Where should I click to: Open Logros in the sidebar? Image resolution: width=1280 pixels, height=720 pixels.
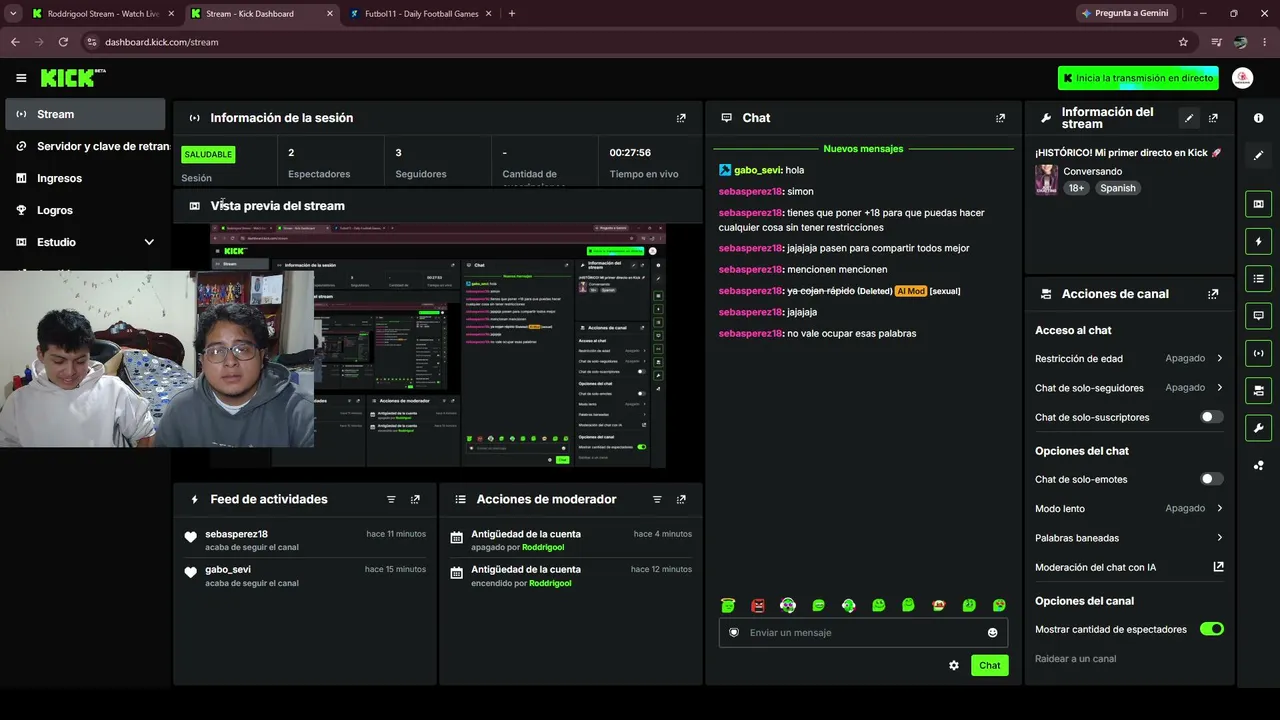coord(85,210)
